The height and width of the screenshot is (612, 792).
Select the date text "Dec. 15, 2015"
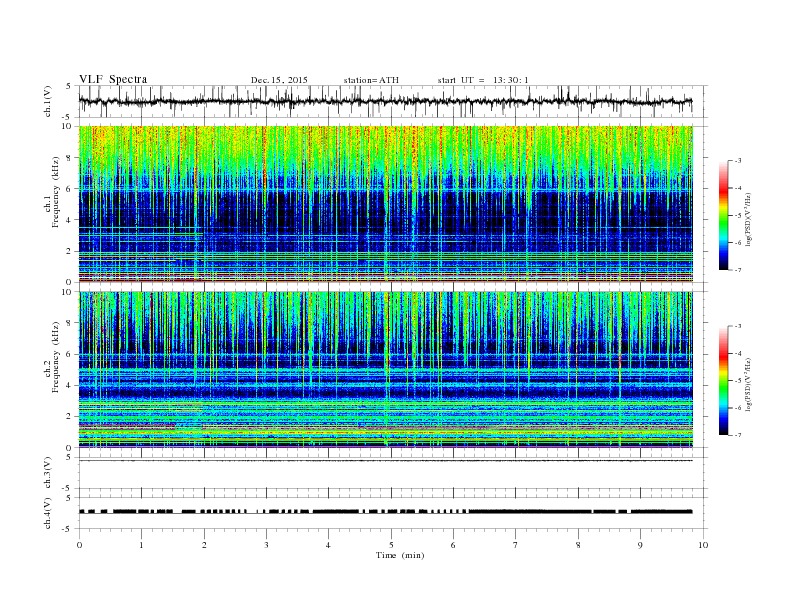(x=279, y=80)
